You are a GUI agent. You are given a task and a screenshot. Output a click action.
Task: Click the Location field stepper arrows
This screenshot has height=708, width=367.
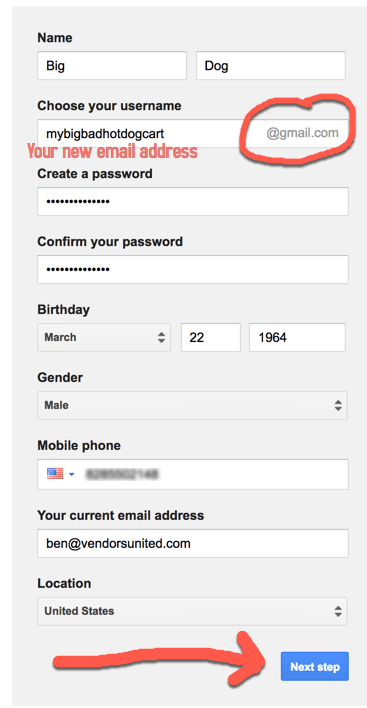(338, 611)
